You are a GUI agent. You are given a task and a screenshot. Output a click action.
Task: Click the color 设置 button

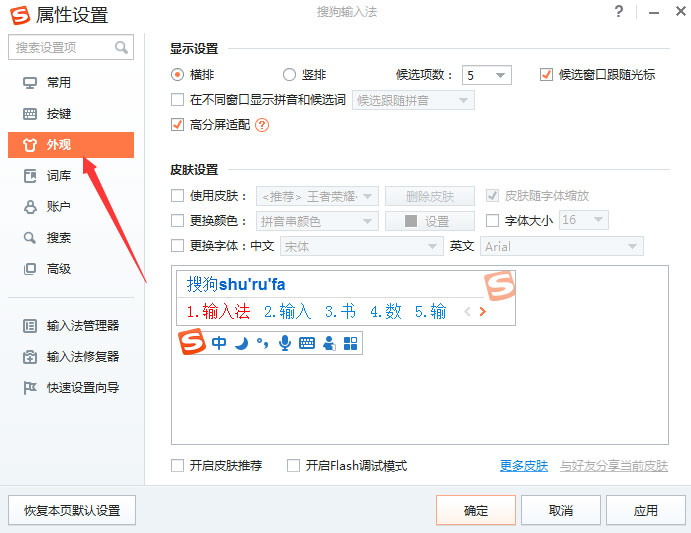tap(430, 221)
